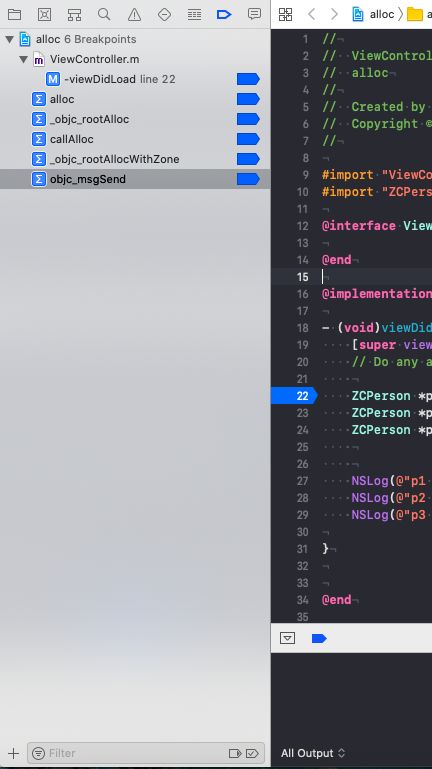The width and height of the screenshot is (432, 769).
Task: Disable the alloc symbolic breakpoint
Action: pyautogui.click(x=248, y=100)
